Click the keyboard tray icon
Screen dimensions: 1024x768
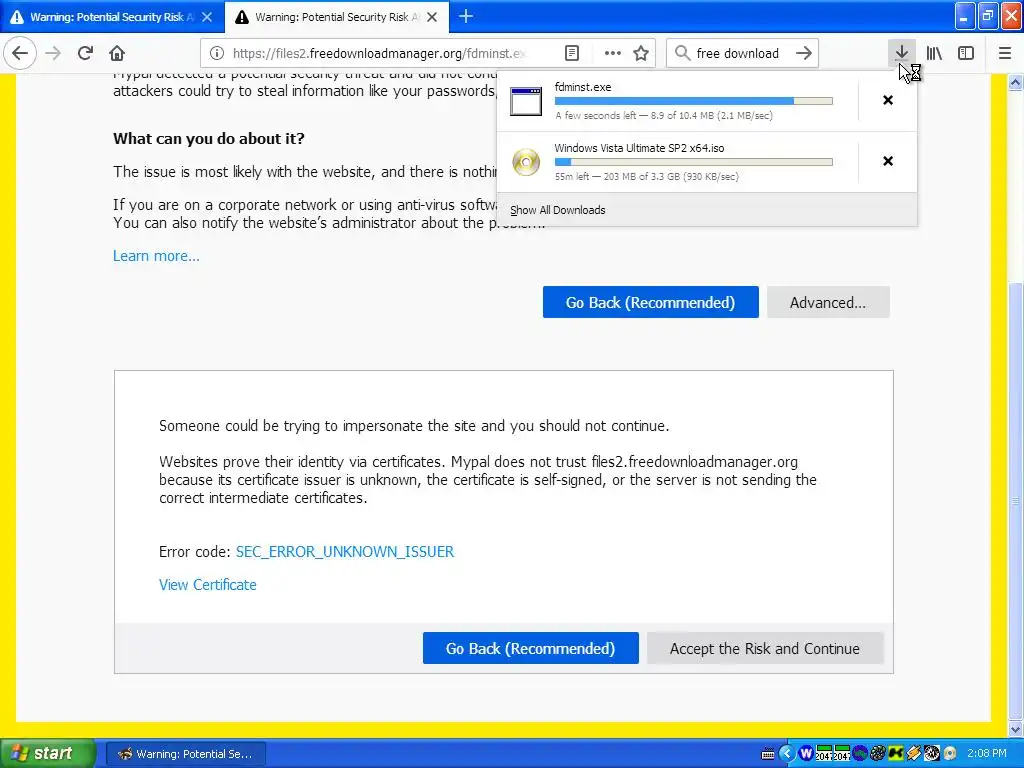[x=768, y=754]
